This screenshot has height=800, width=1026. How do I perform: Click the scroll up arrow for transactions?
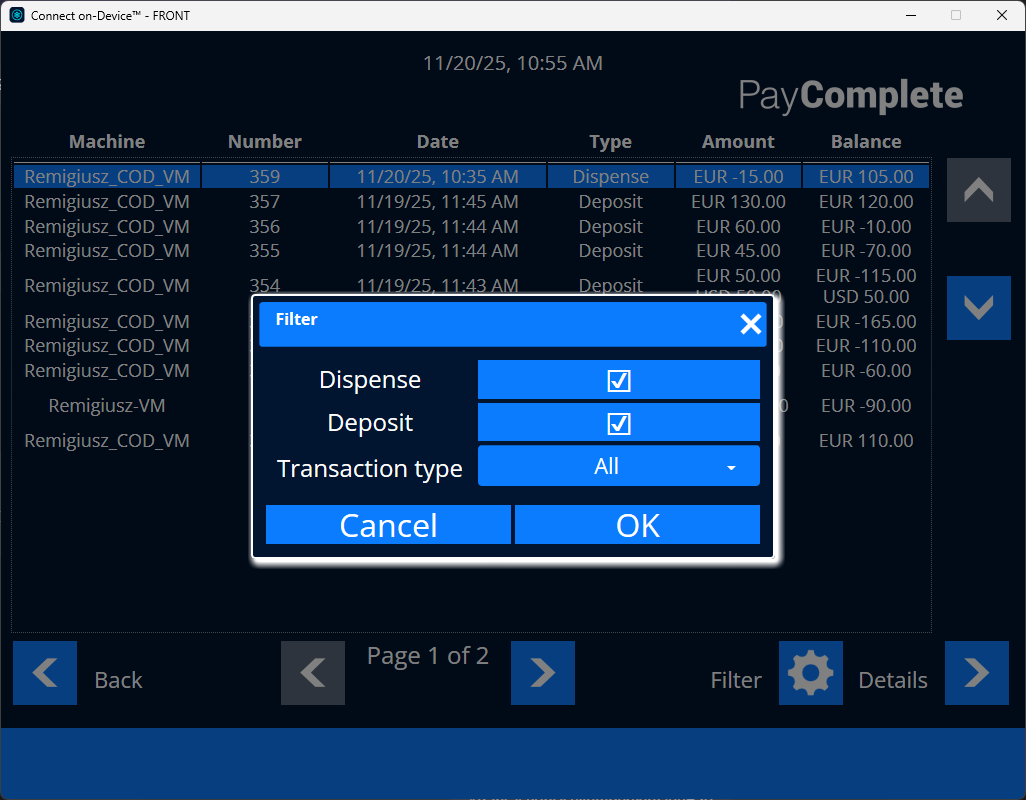click(978, 190)
